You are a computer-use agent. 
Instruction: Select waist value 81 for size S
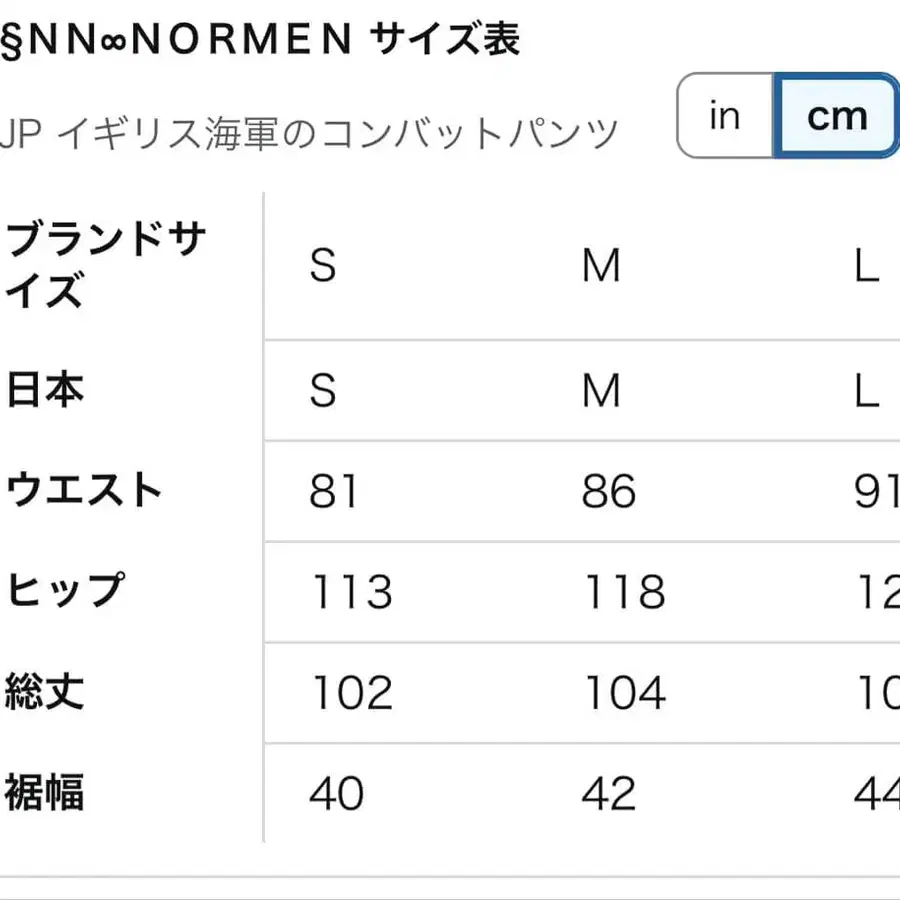point(335,491)
